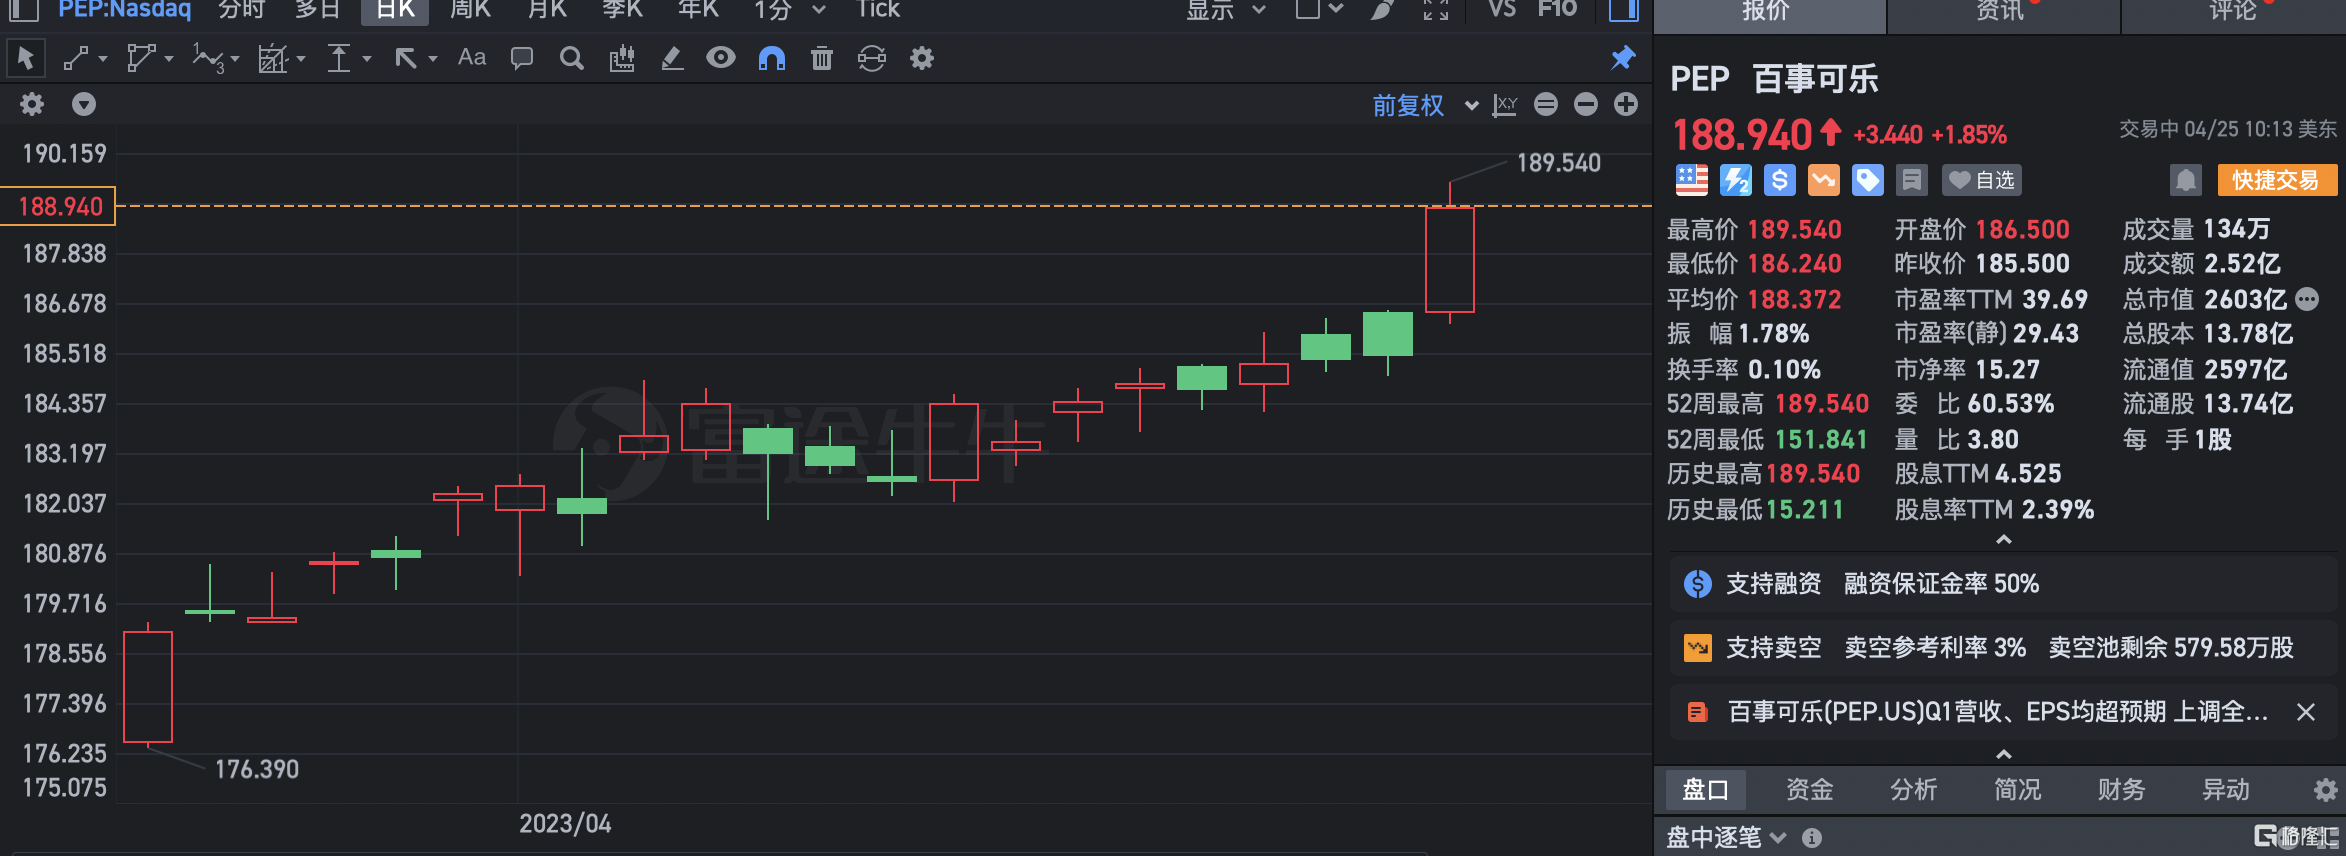Viewport: 2346px width, 856px height.
Task: Open the polygon tool dropdown arrow
Action: (168, 59)
